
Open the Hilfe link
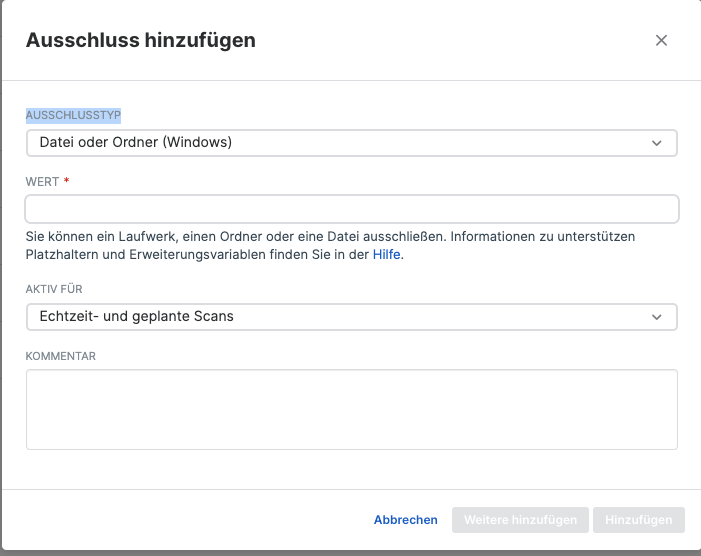[387, 255]
